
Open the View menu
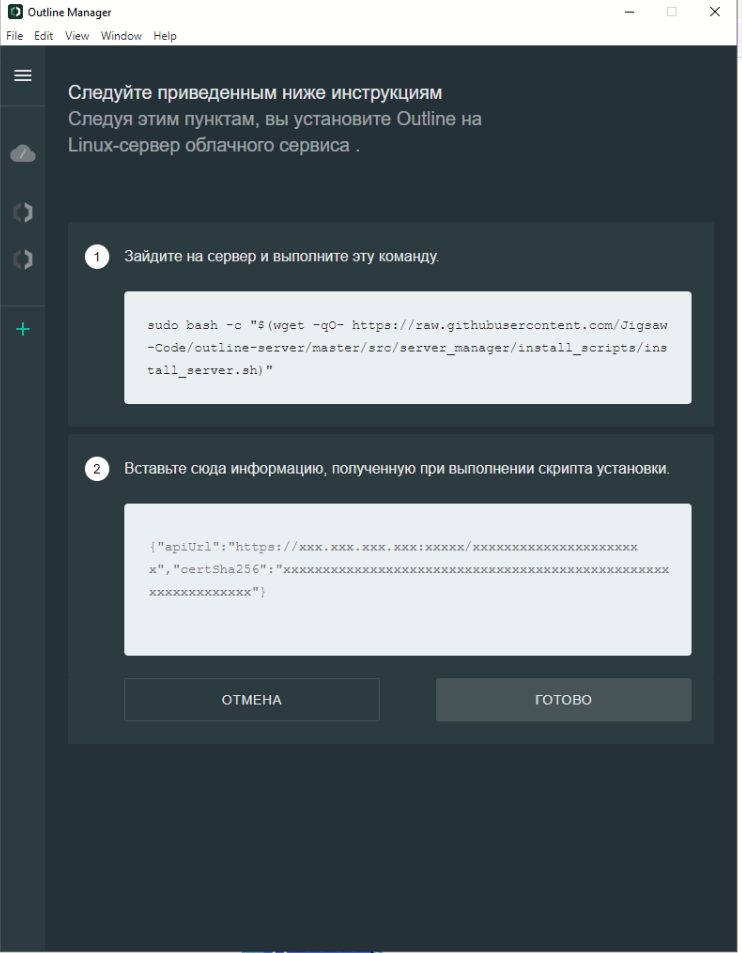point(77,36)
